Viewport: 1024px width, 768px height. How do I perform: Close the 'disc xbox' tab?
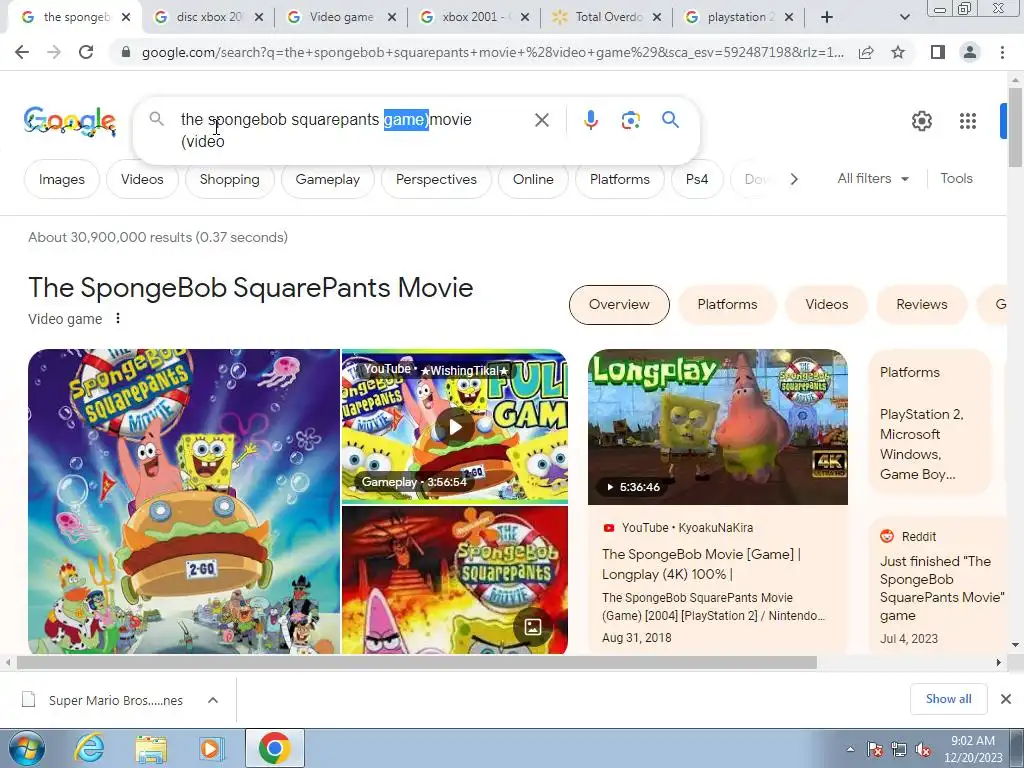(259, 18)
